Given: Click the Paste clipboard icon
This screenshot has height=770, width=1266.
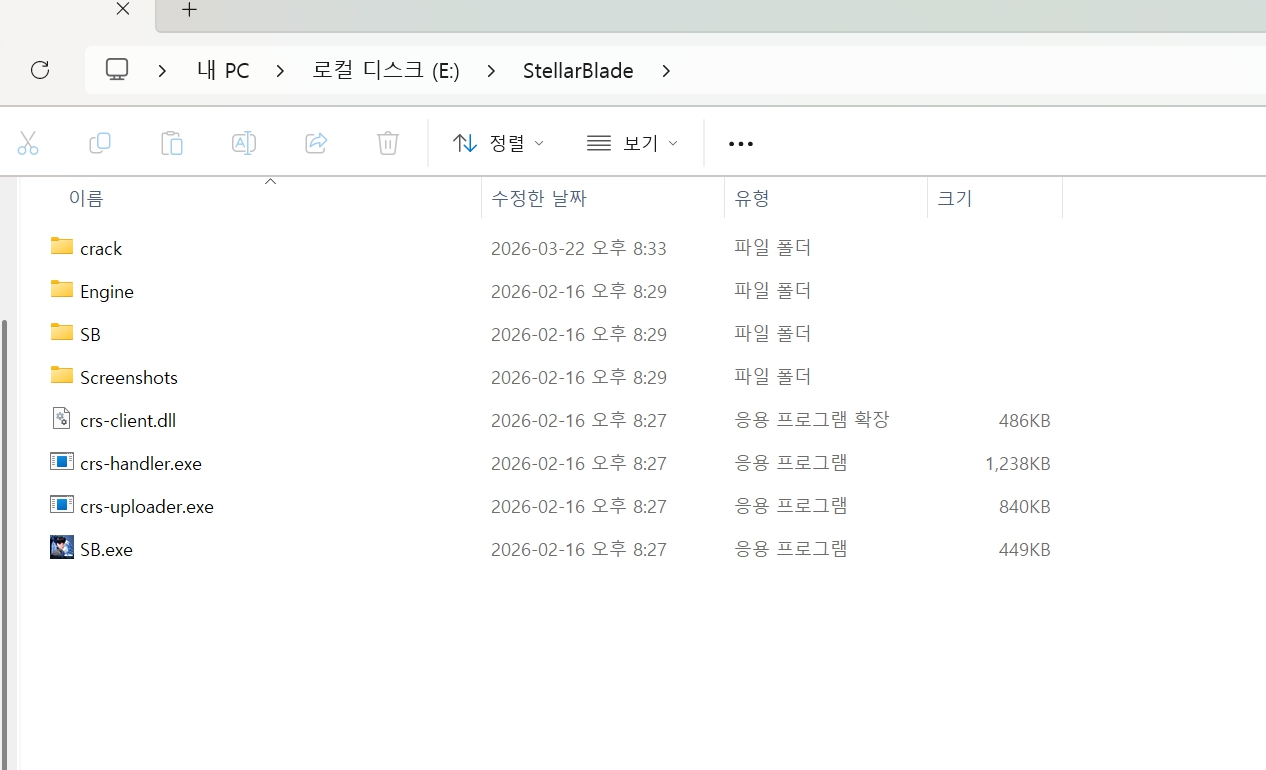Looking at the screenshot, I should pos(172,143).
